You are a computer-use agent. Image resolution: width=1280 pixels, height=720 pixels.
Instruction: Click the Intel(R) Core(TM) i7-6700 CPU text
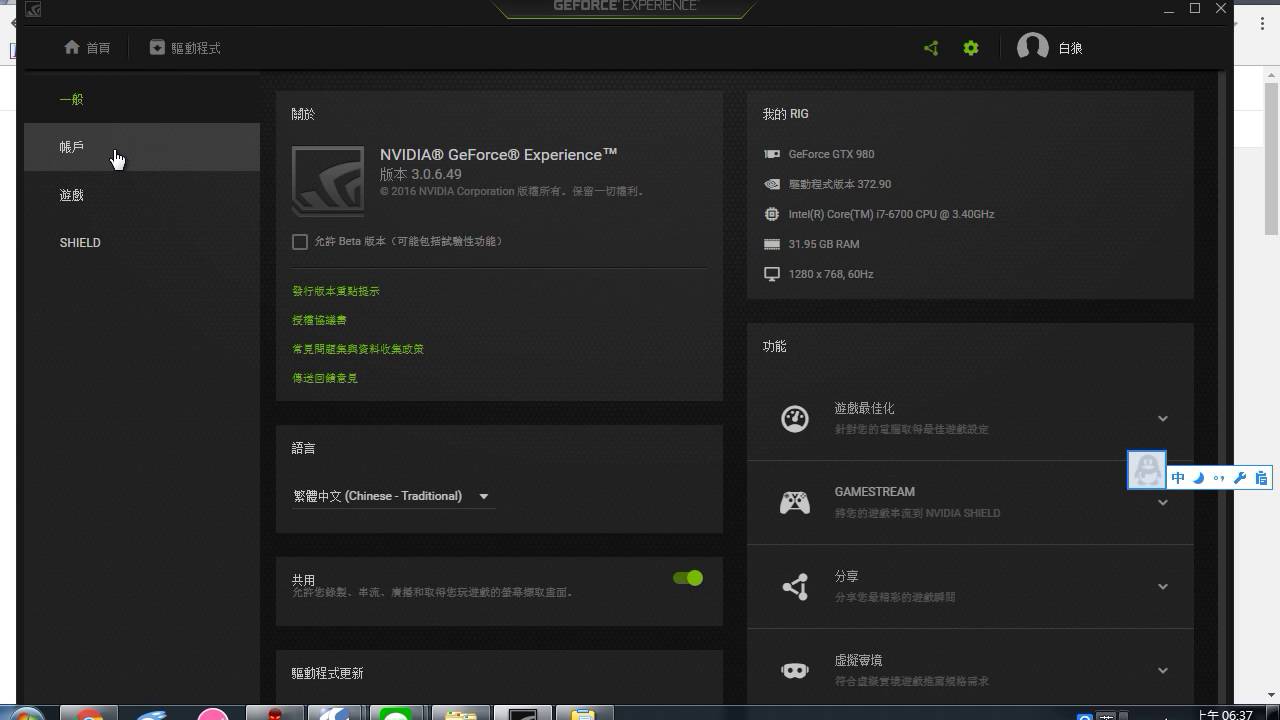(x=891, y=214)
